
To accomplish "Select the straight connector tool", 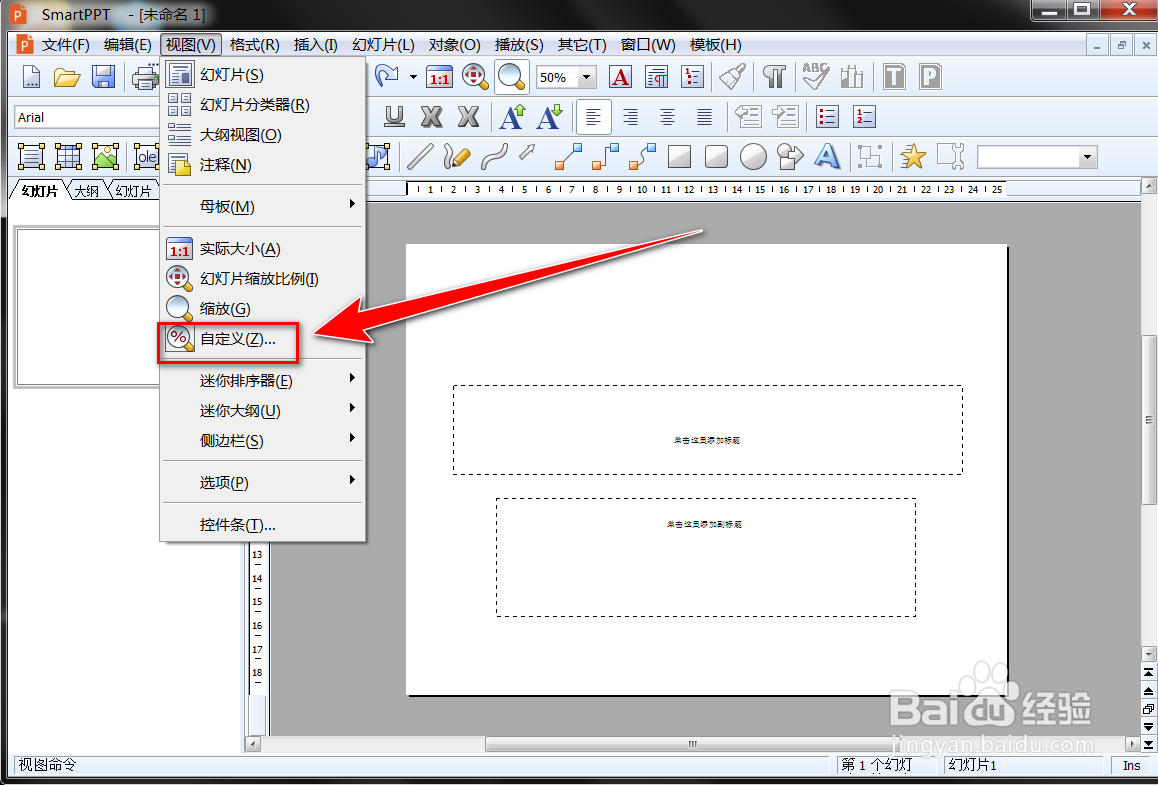I will (568, 156).
